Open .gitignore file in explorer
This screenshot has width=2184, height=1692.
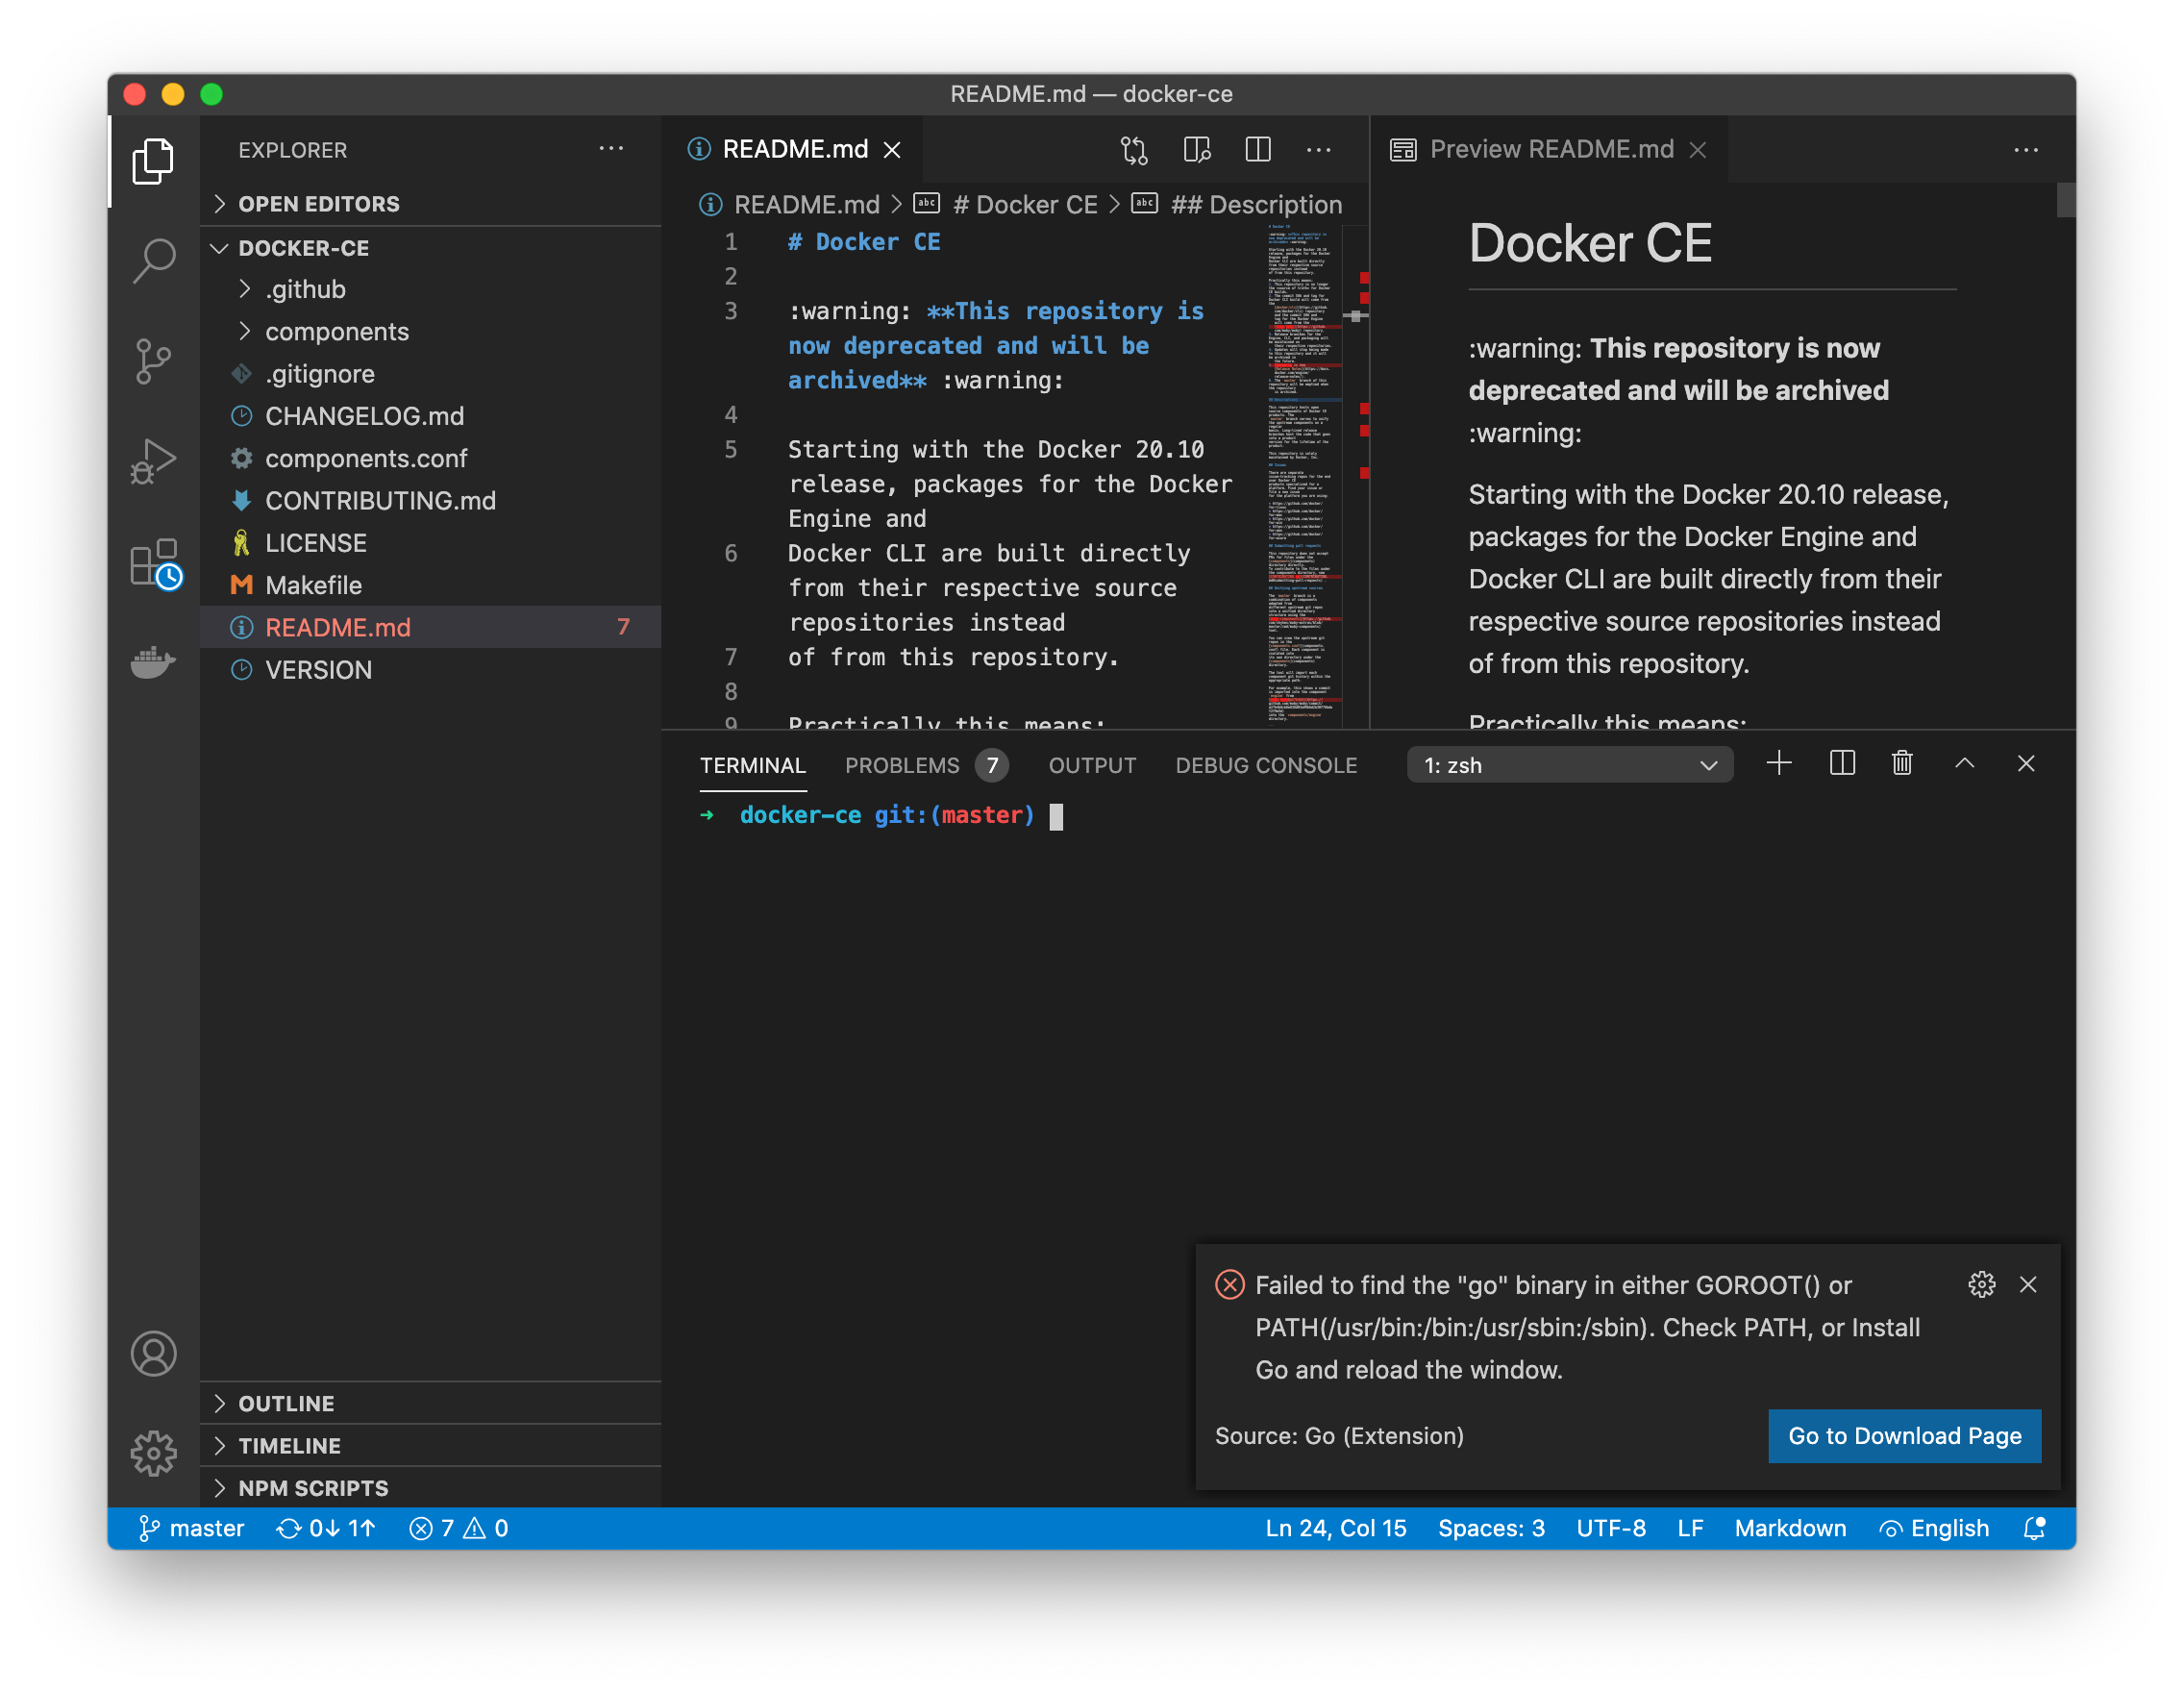(x=430, y=373)
